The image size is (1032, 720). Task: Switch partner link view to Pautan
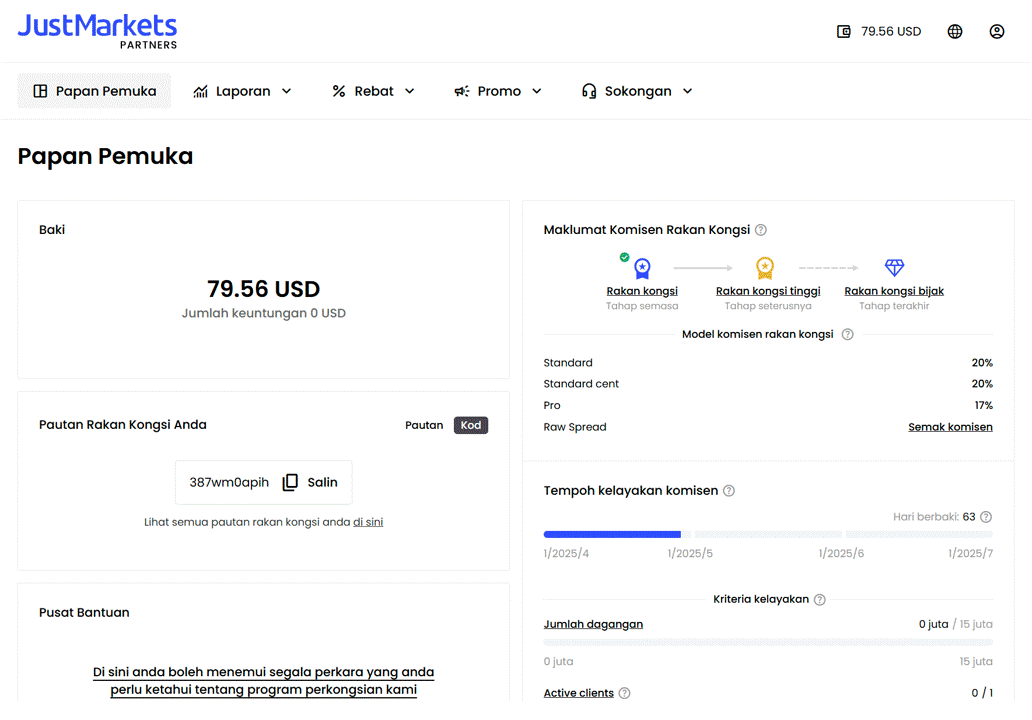point(424,425)
